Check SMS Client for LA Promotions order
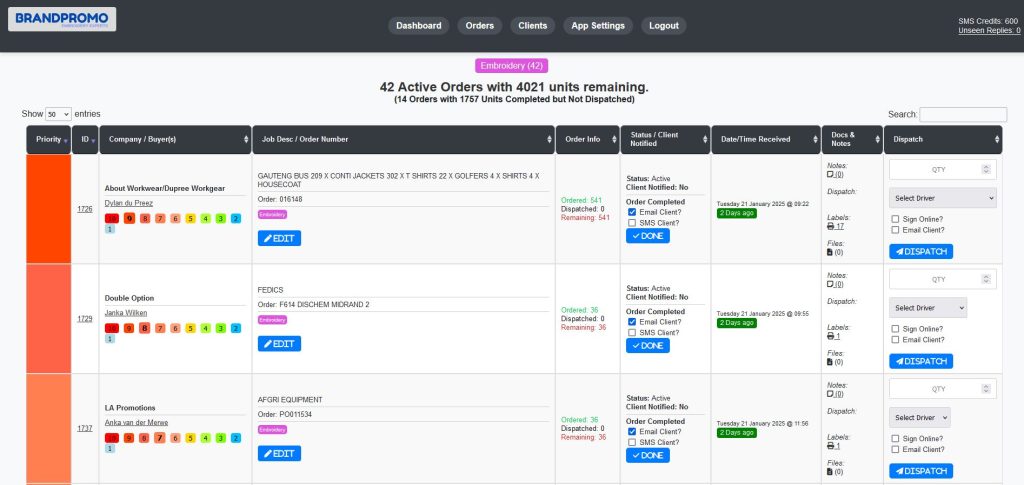1024x485 pixels. click(x=632, y=442)
